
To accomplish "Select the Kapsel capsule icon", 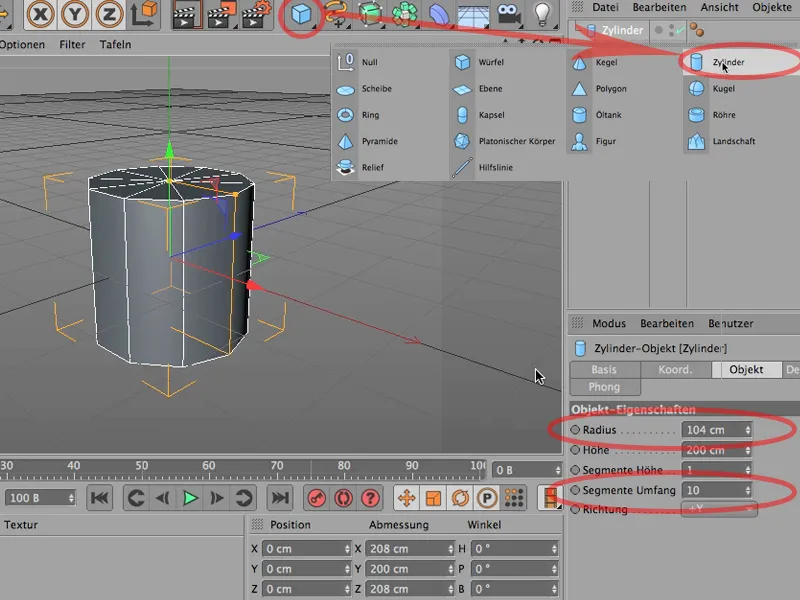I will pos(462,115).
